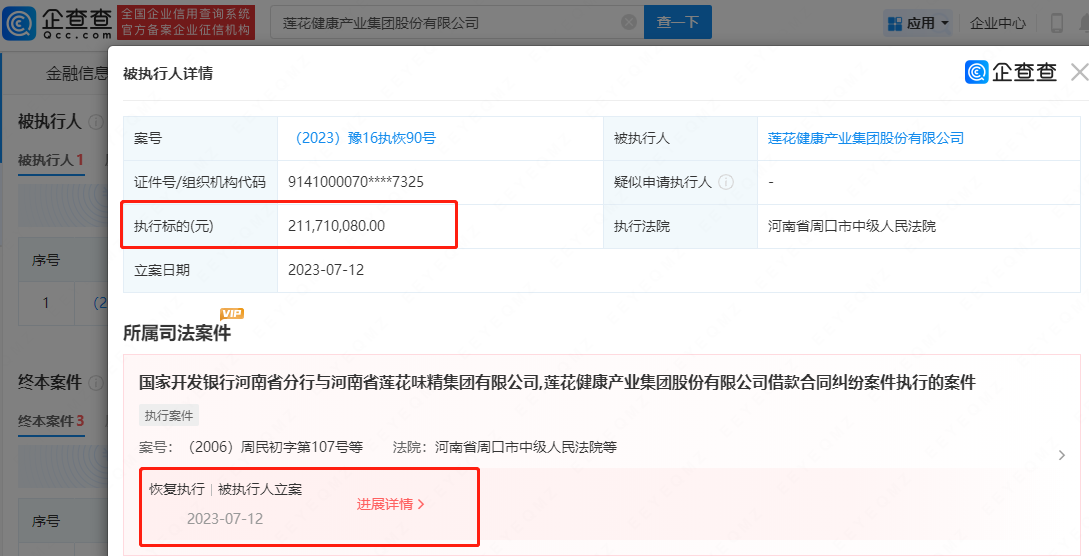1089x556 pixels.
Task: Click the 所属司法案件 section heading
Action: [177, 333]
